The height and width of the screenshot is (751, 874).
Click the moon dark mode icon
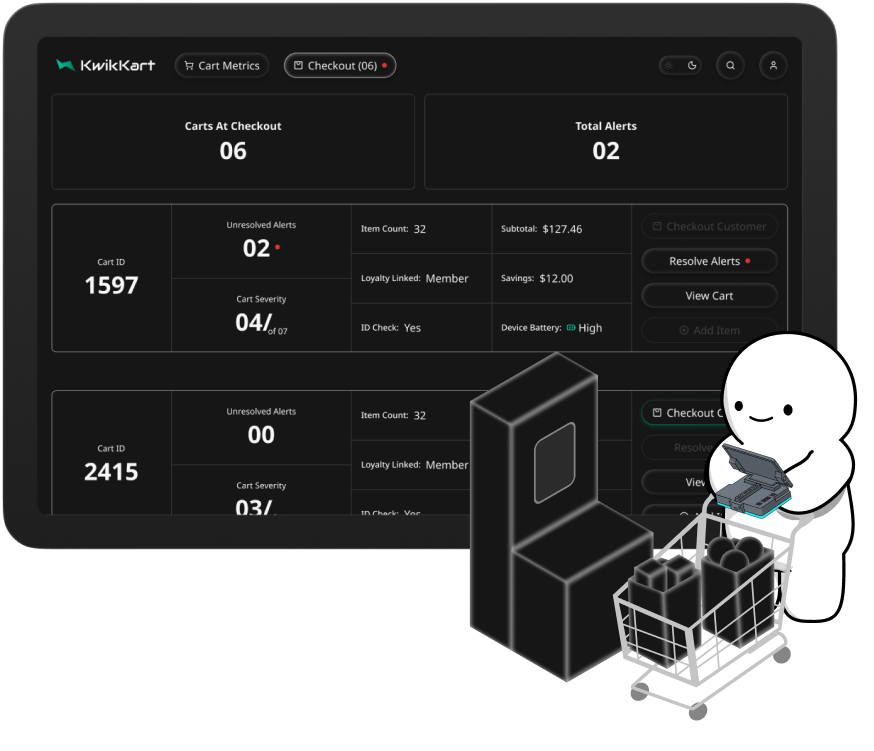692,66
